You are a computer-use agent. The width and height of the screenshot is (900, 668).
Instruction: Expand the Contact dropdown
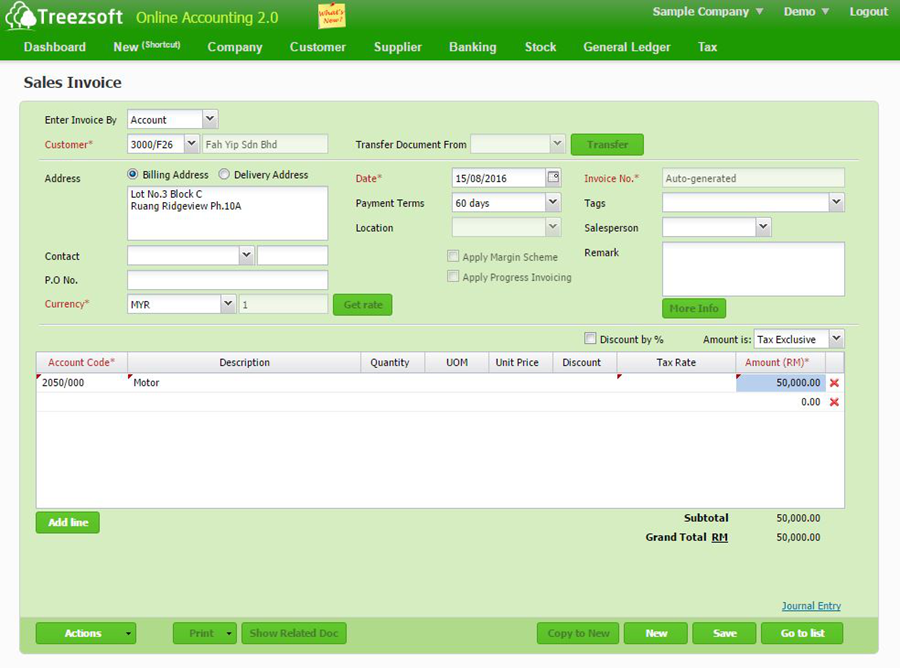pyautogui.click(x=246, y=255)
